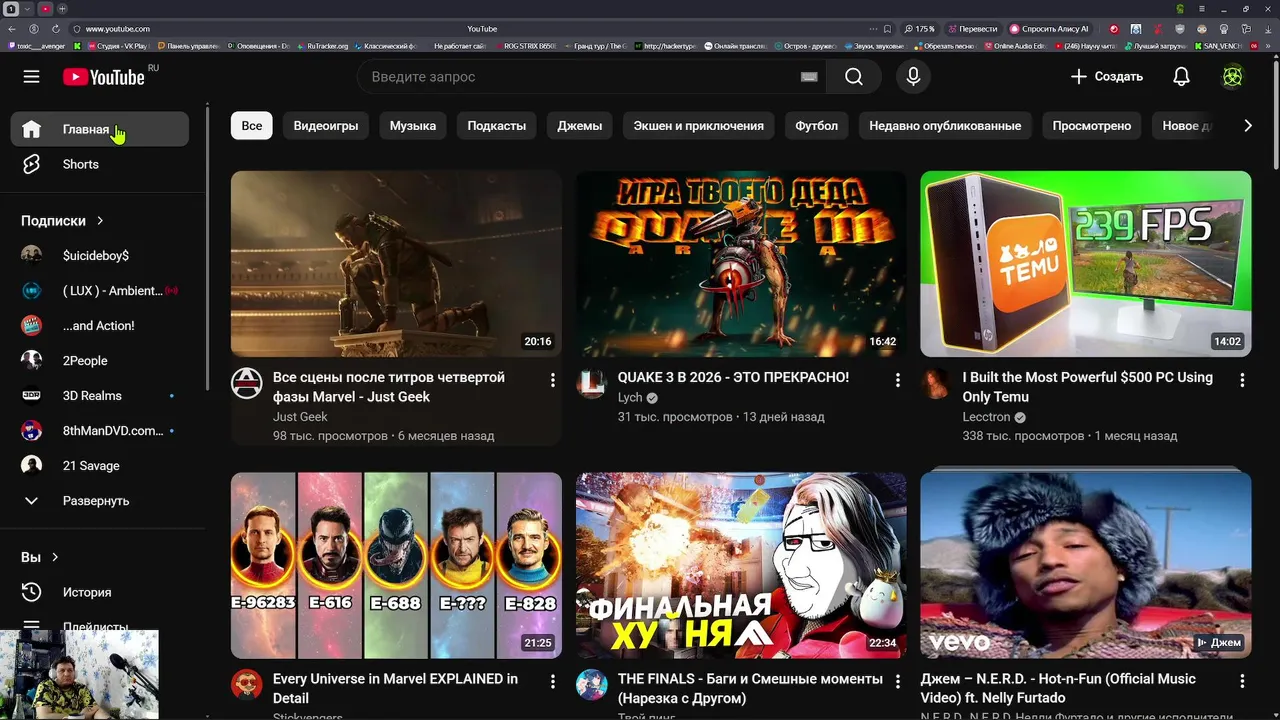Open 8thManDVD.com channel subscription
Viewport: 1280px width, 720px height.
pyautogui.click(x=99, y=431)
